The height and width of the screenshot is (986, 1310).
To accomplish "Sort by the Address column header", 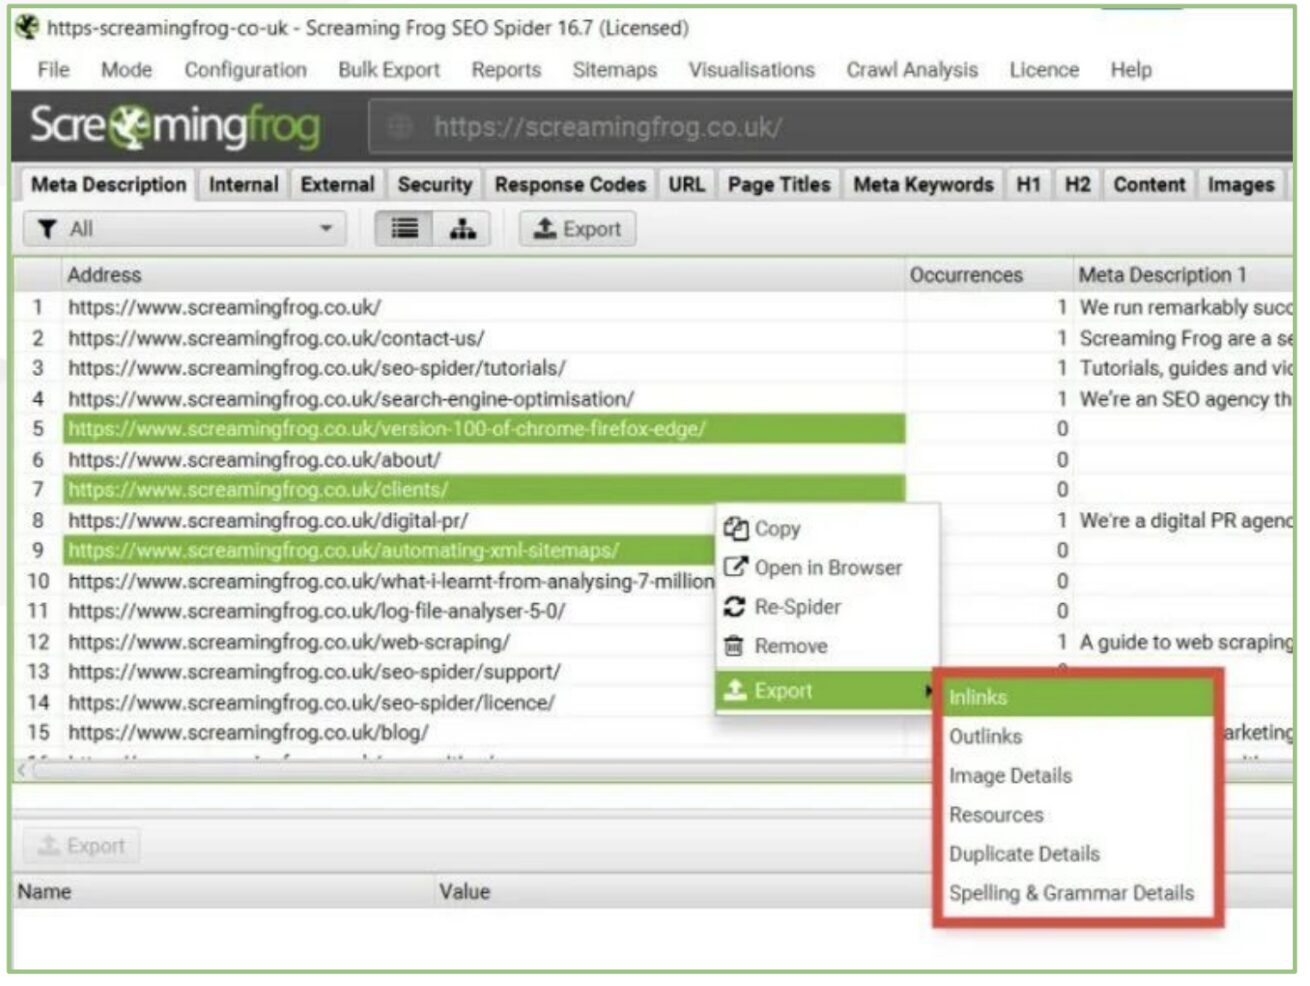I will (483, 275).
